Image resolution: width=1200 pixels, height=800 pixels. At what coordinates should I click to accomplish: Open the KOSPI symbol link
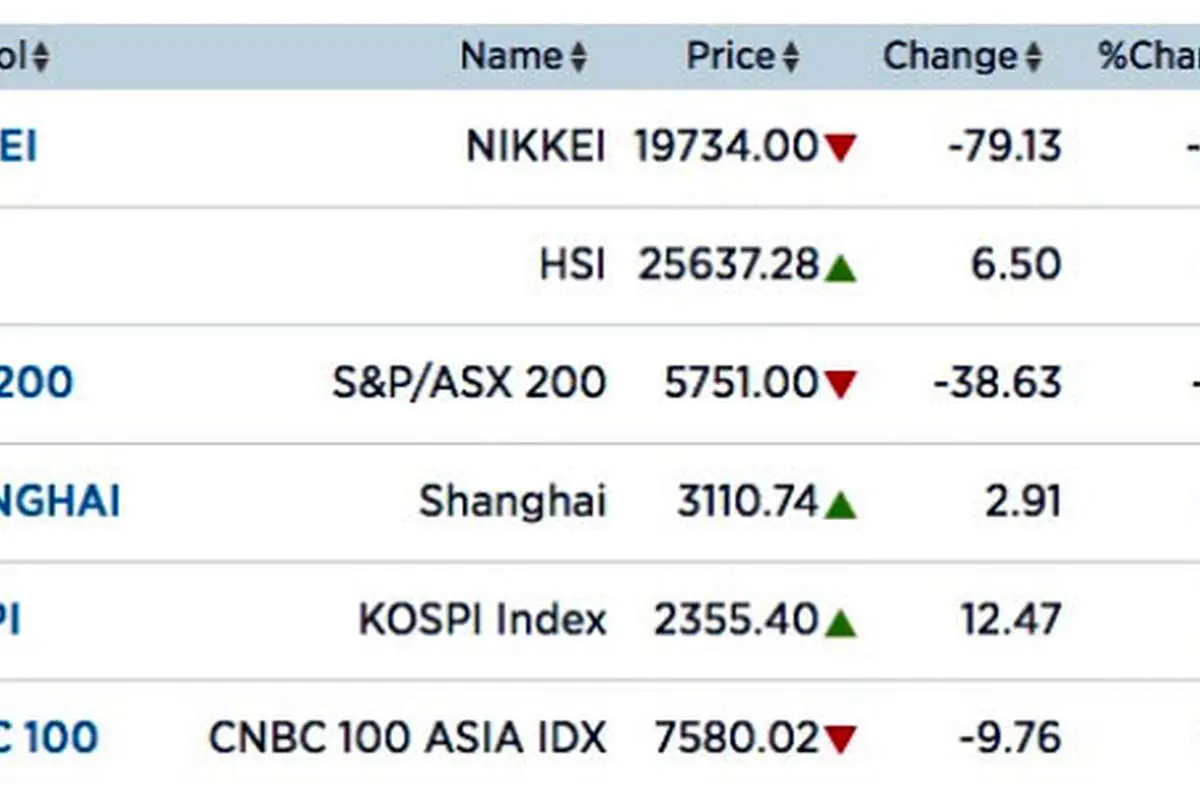pos(11,620)
